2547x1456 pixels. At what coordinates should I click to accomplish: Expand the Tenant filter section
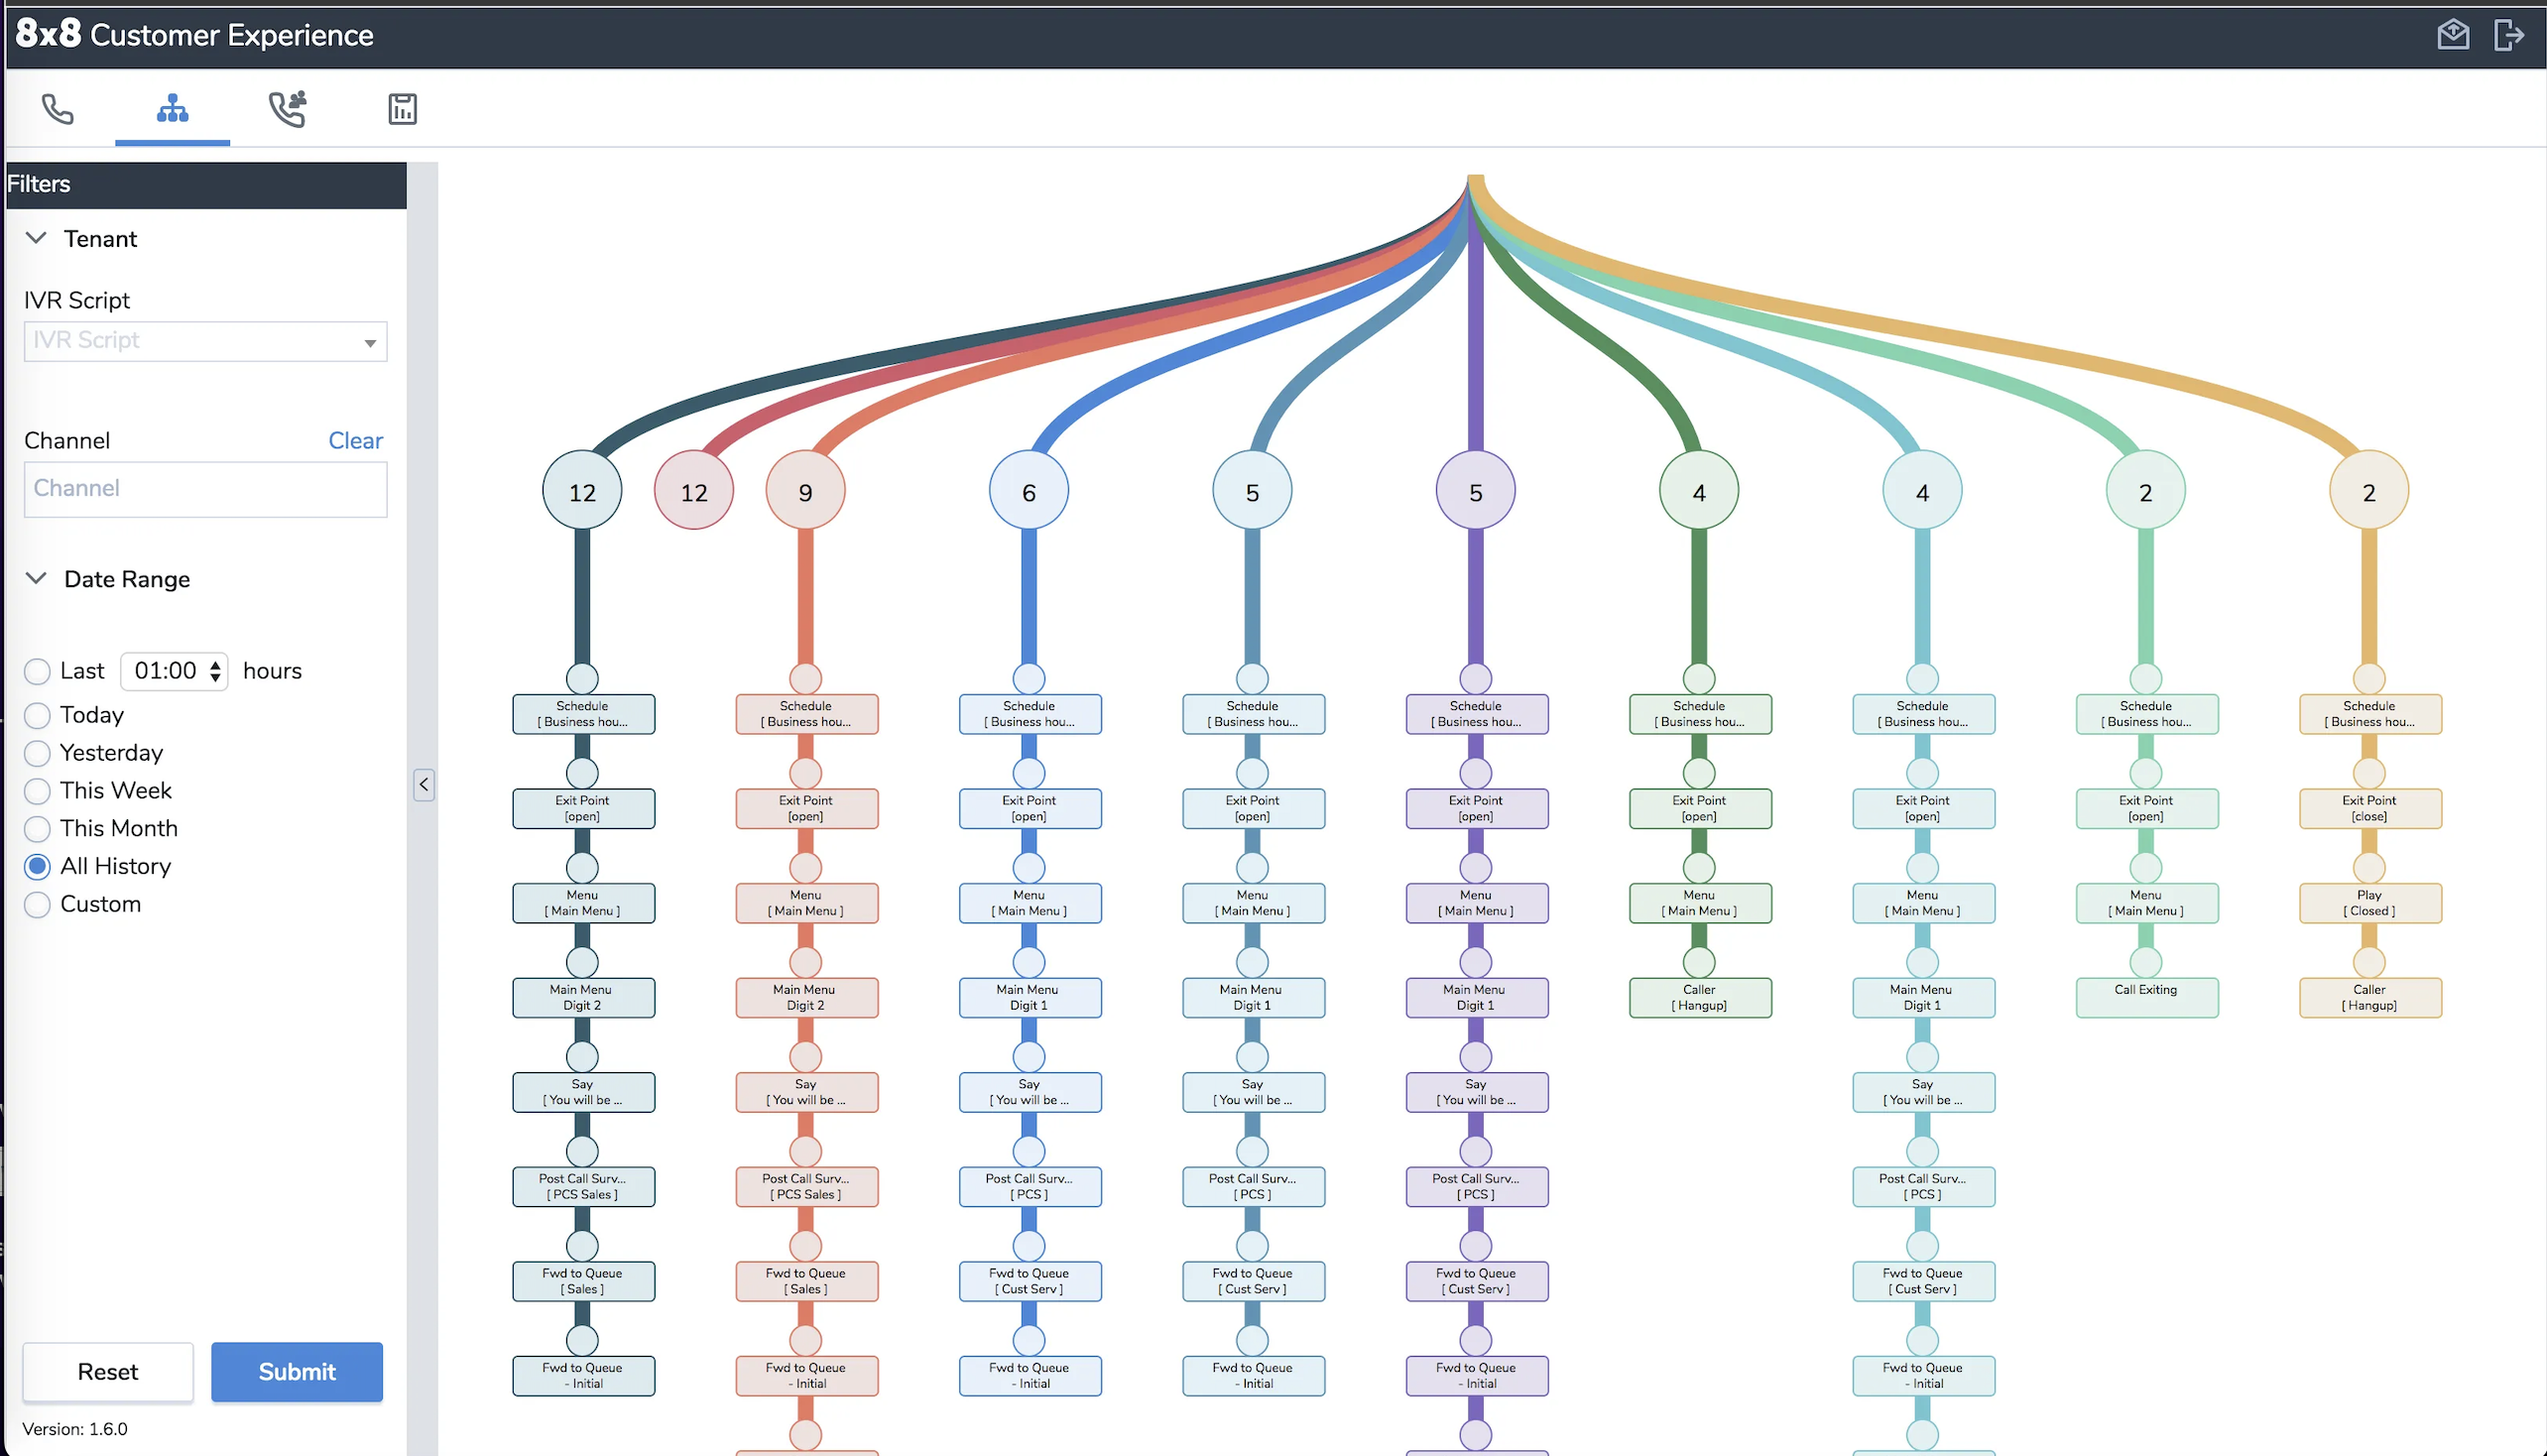tap(35, 238)
